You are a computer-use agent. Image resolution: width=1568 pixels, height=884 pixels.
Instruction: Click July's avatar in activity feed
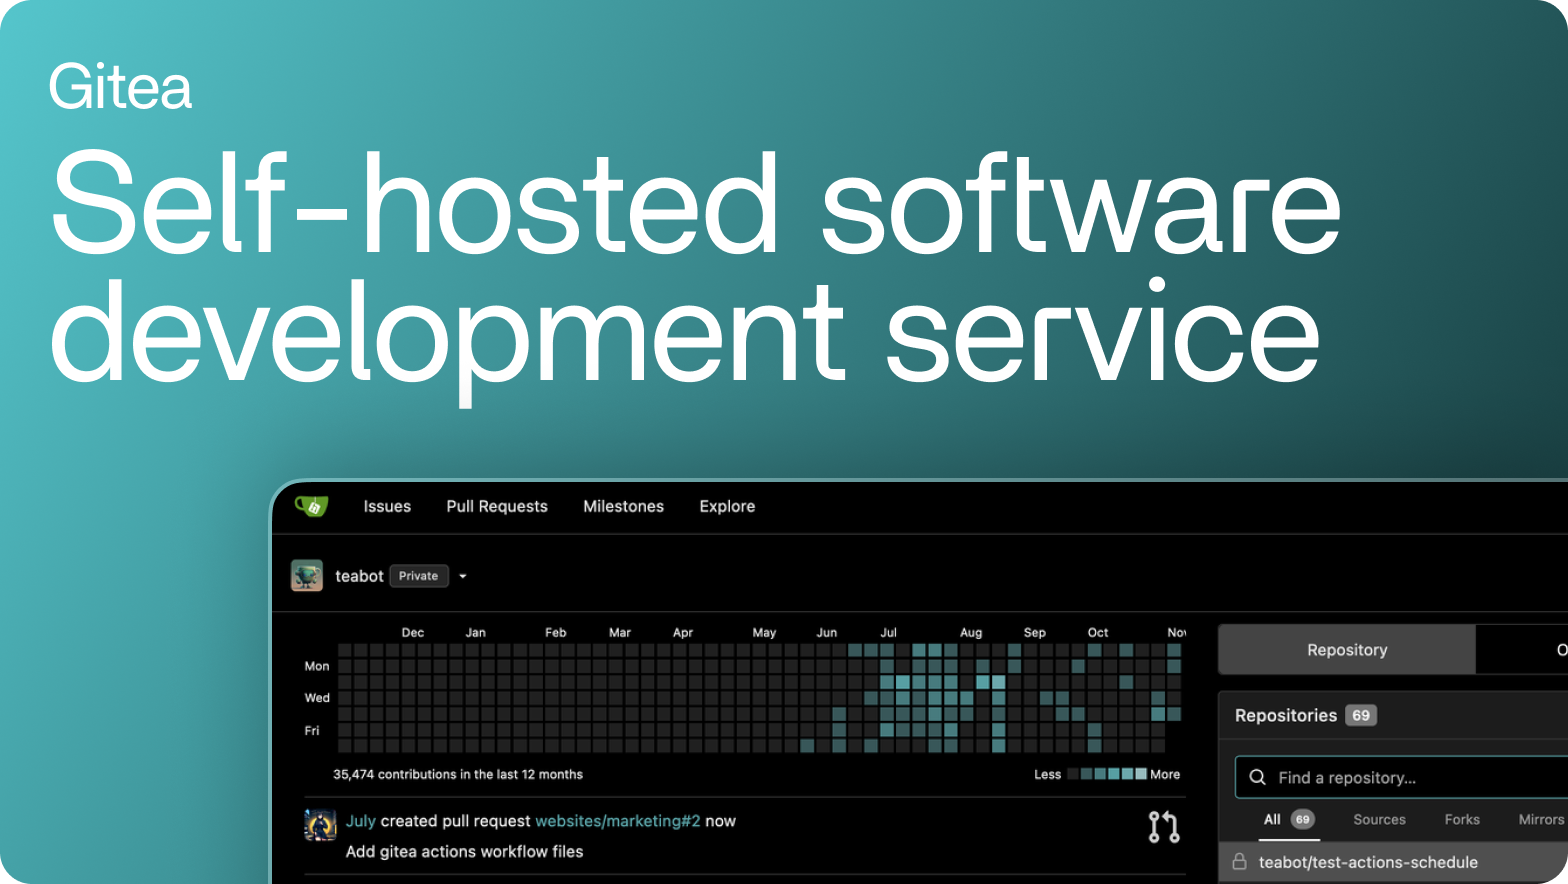tap(320, 825)
